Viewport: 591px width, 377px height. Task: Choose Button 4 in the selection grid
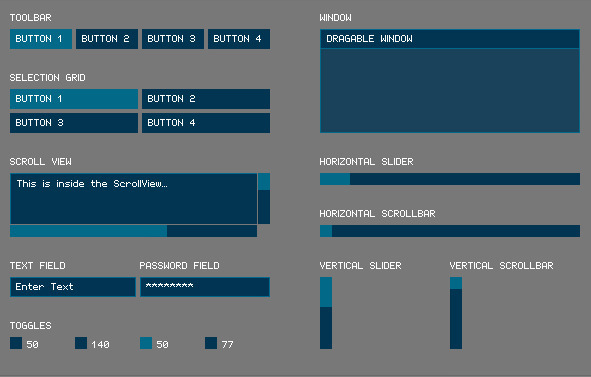click(x=206, y=123)
